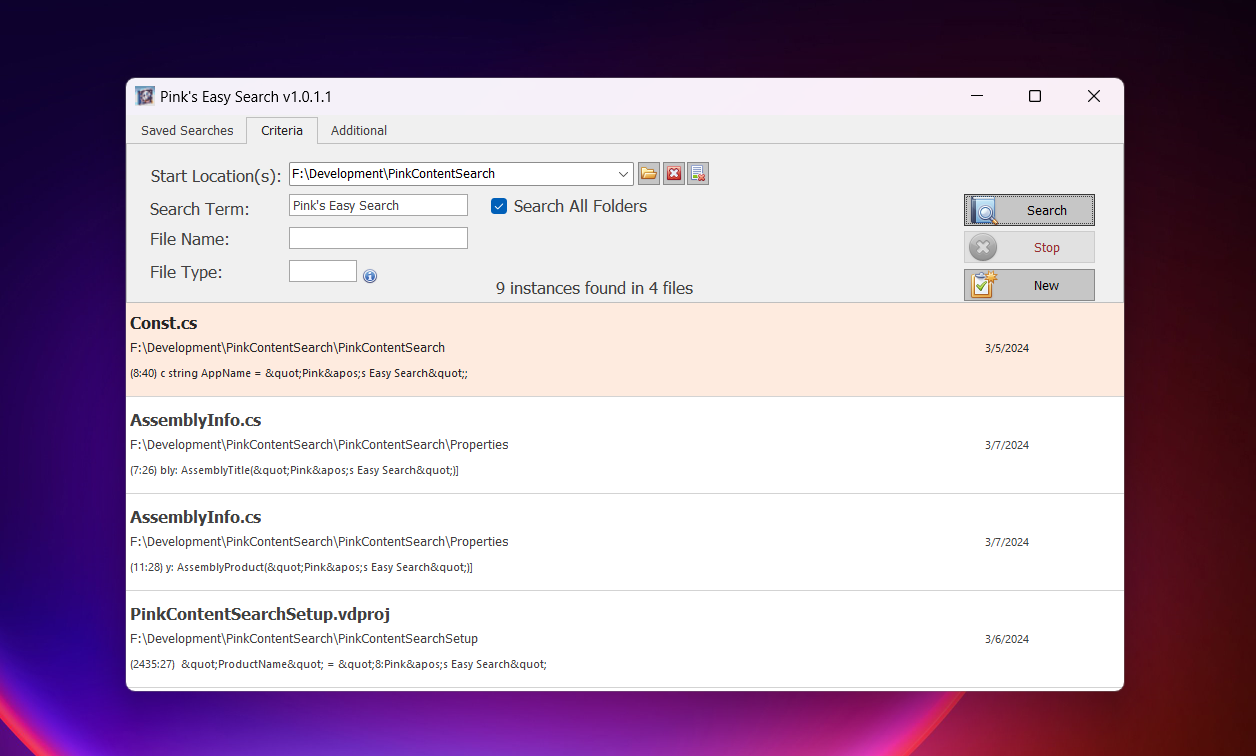
Task: Click the clear location list icon
Action: point(698,174)
